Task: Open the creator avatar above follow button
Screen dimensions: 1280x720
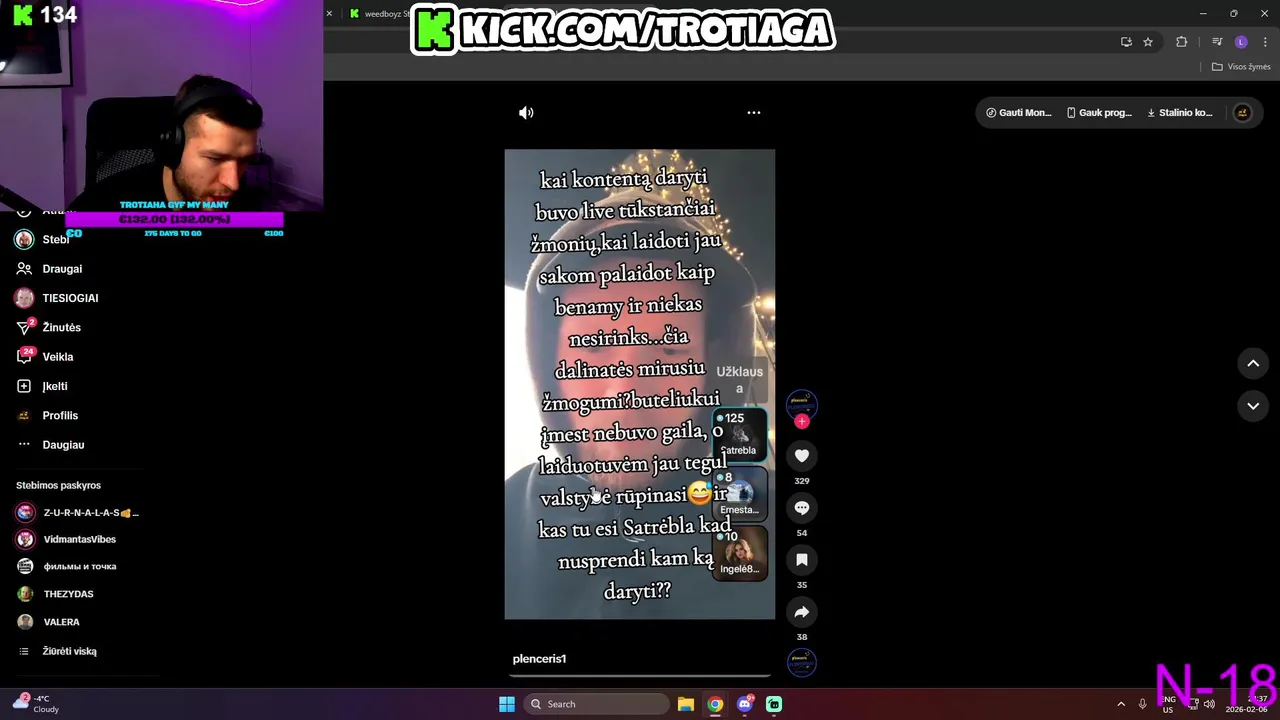Action: pos(802,403)
